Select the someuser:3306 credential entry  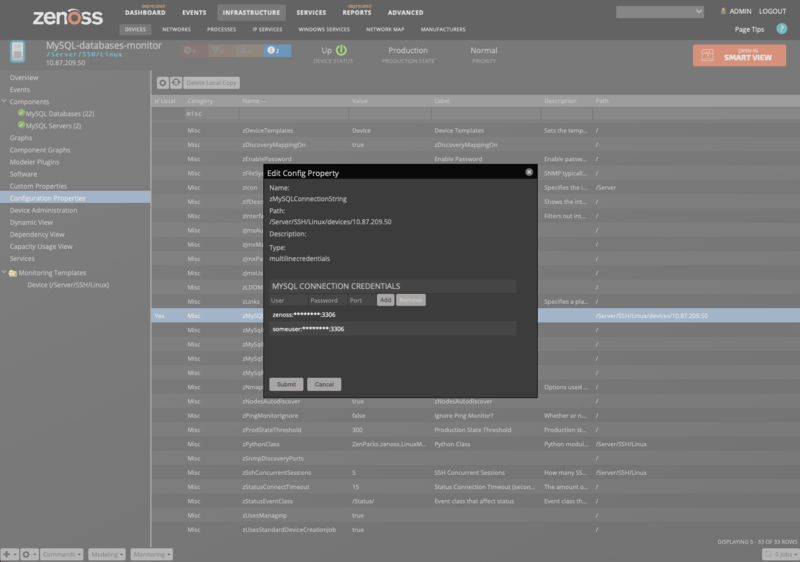click(392, 329)
